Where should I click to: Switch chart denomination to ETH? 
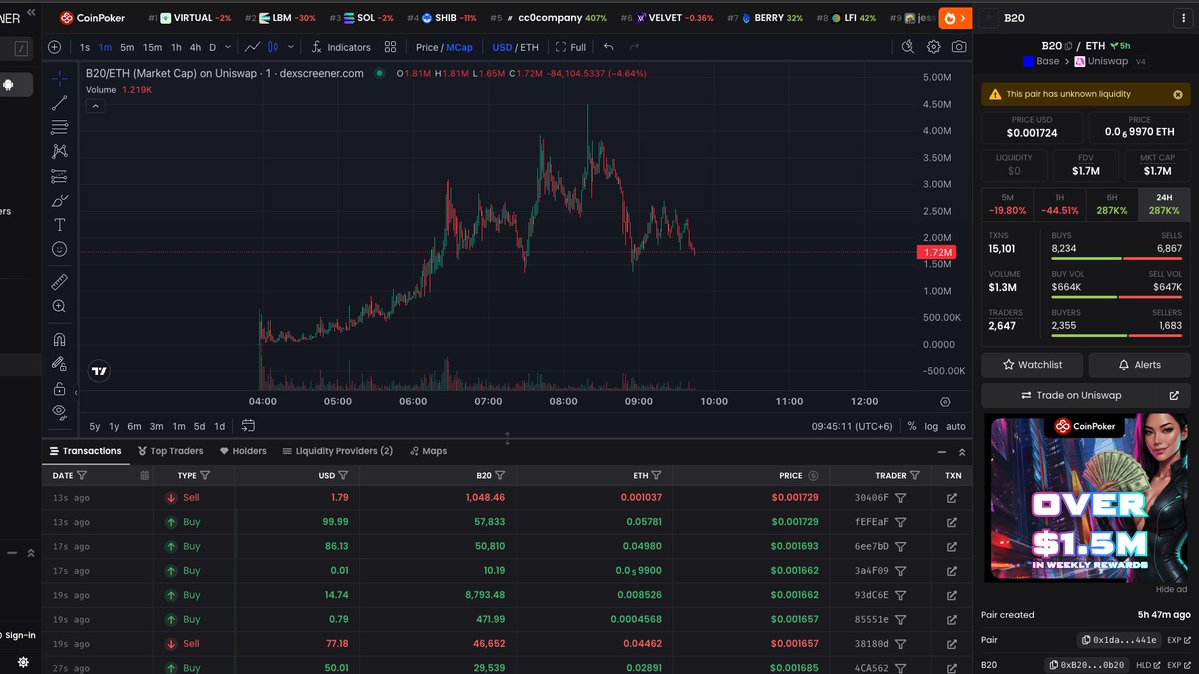coord(529,47)
